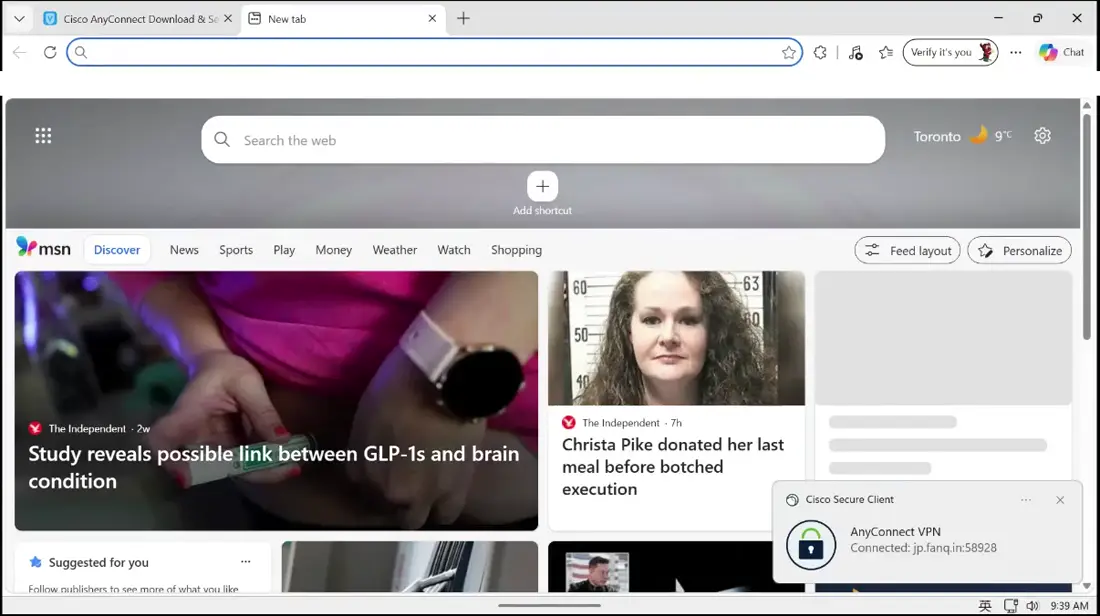
Task: Open Toronto weather widget
Action: coord(962,135)
